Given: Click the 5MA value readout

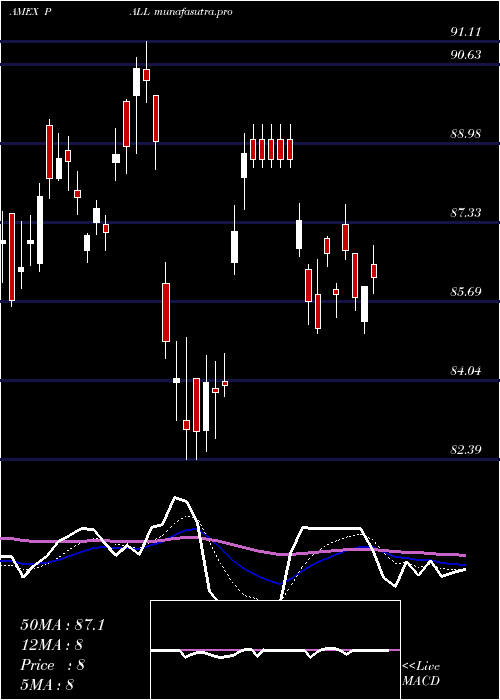Looking at the screenshot, I should pos(47,685).
